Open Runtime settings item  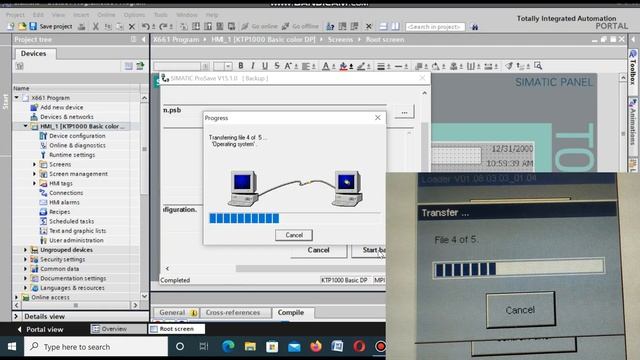click(x=72, y=155)
